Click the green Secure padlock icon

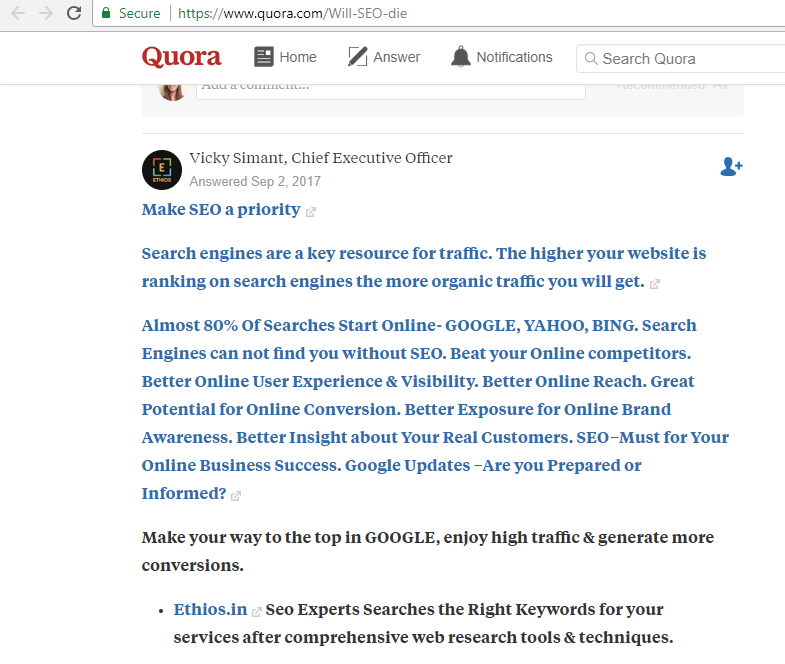click(107, 14)
